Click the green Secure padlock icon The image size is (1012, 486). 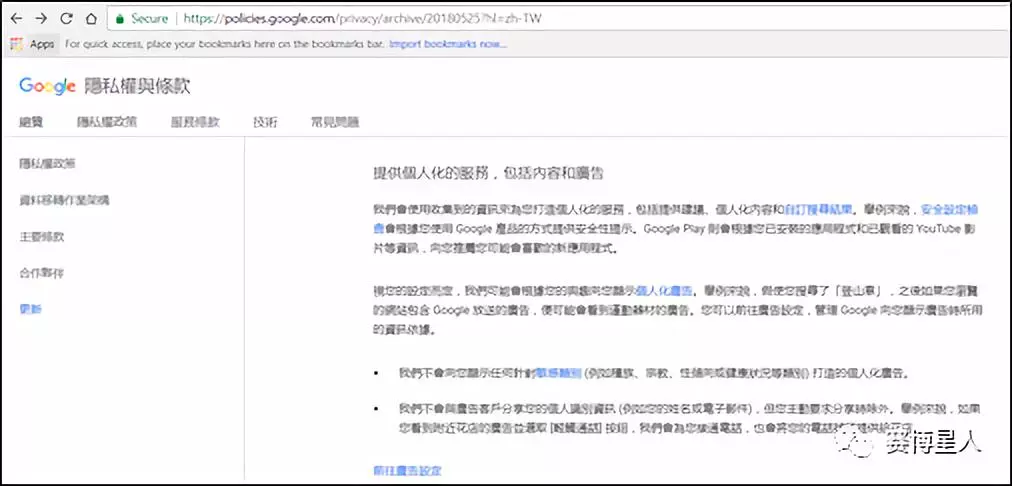coord(119,19)
